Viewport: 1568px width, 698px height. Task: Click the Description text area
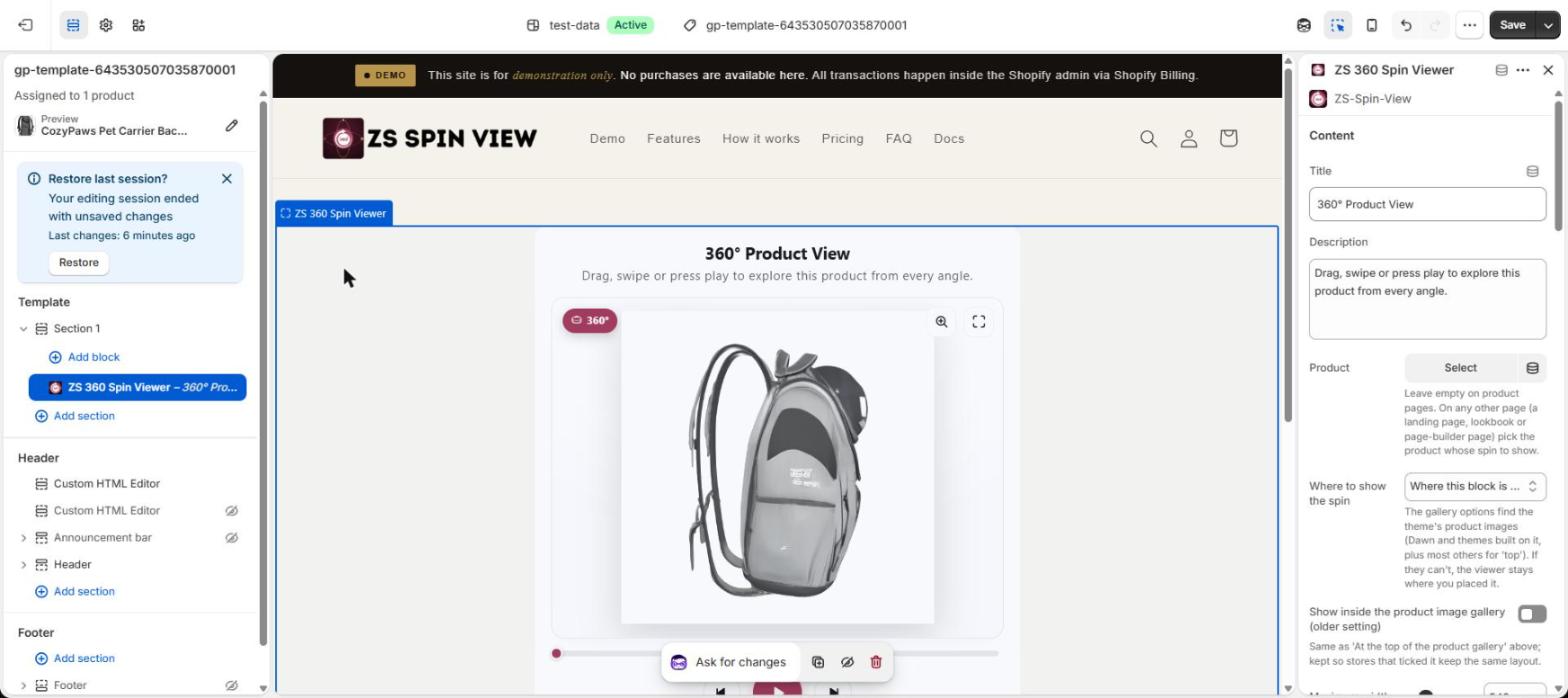[x=1427, y=299]
